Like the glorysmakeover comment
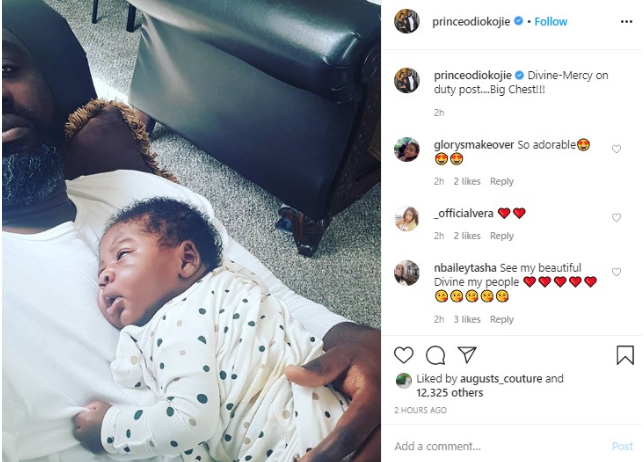This screenshot has width=644, height=462. [x=616, y=149]
